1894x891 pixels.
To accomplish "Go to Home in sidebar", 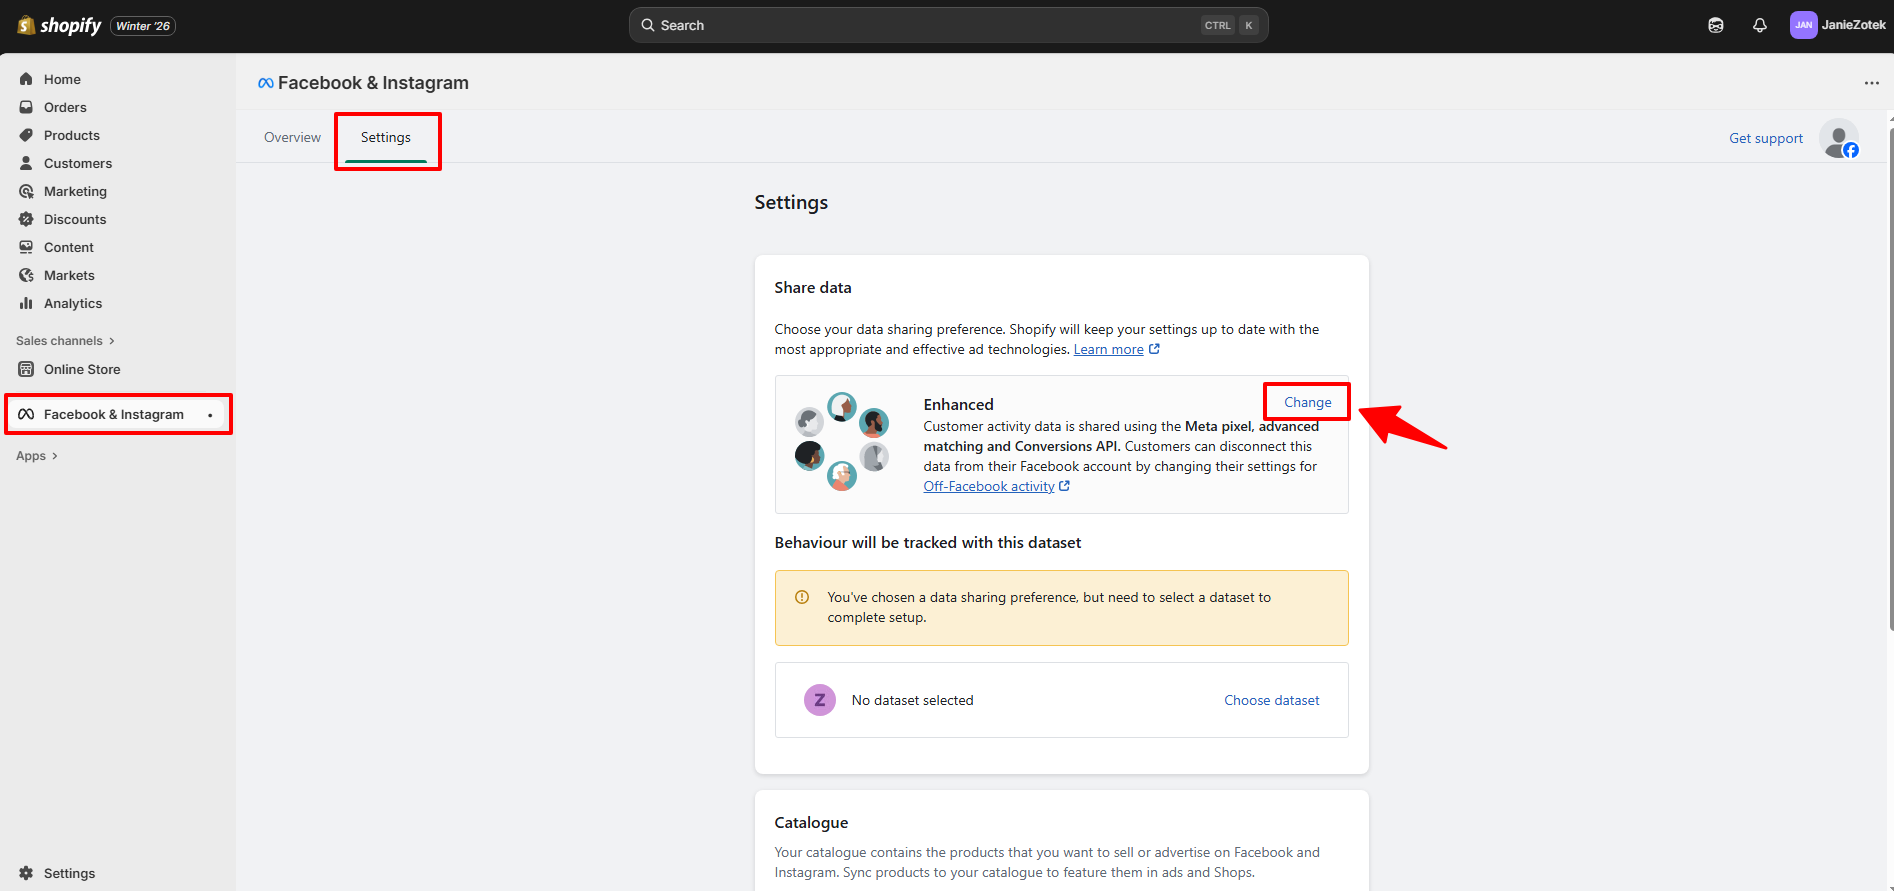I will pyautogui.click(x=62, y=79).
